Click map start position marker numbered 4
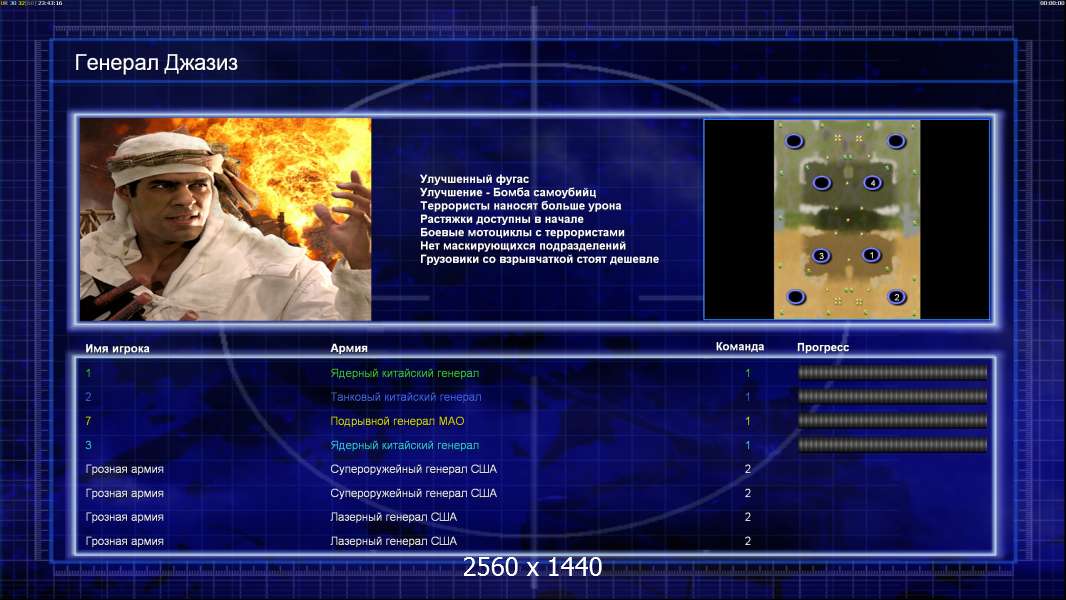The width and height of the screenshot is (1066, 600). click(x=872, y=183)
